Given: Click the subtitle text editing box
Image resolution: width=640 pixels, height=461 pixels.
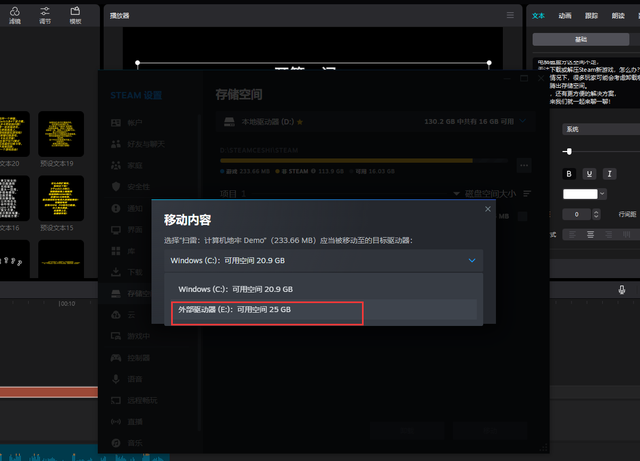Looking at the screenshot, I should [588, 82].
